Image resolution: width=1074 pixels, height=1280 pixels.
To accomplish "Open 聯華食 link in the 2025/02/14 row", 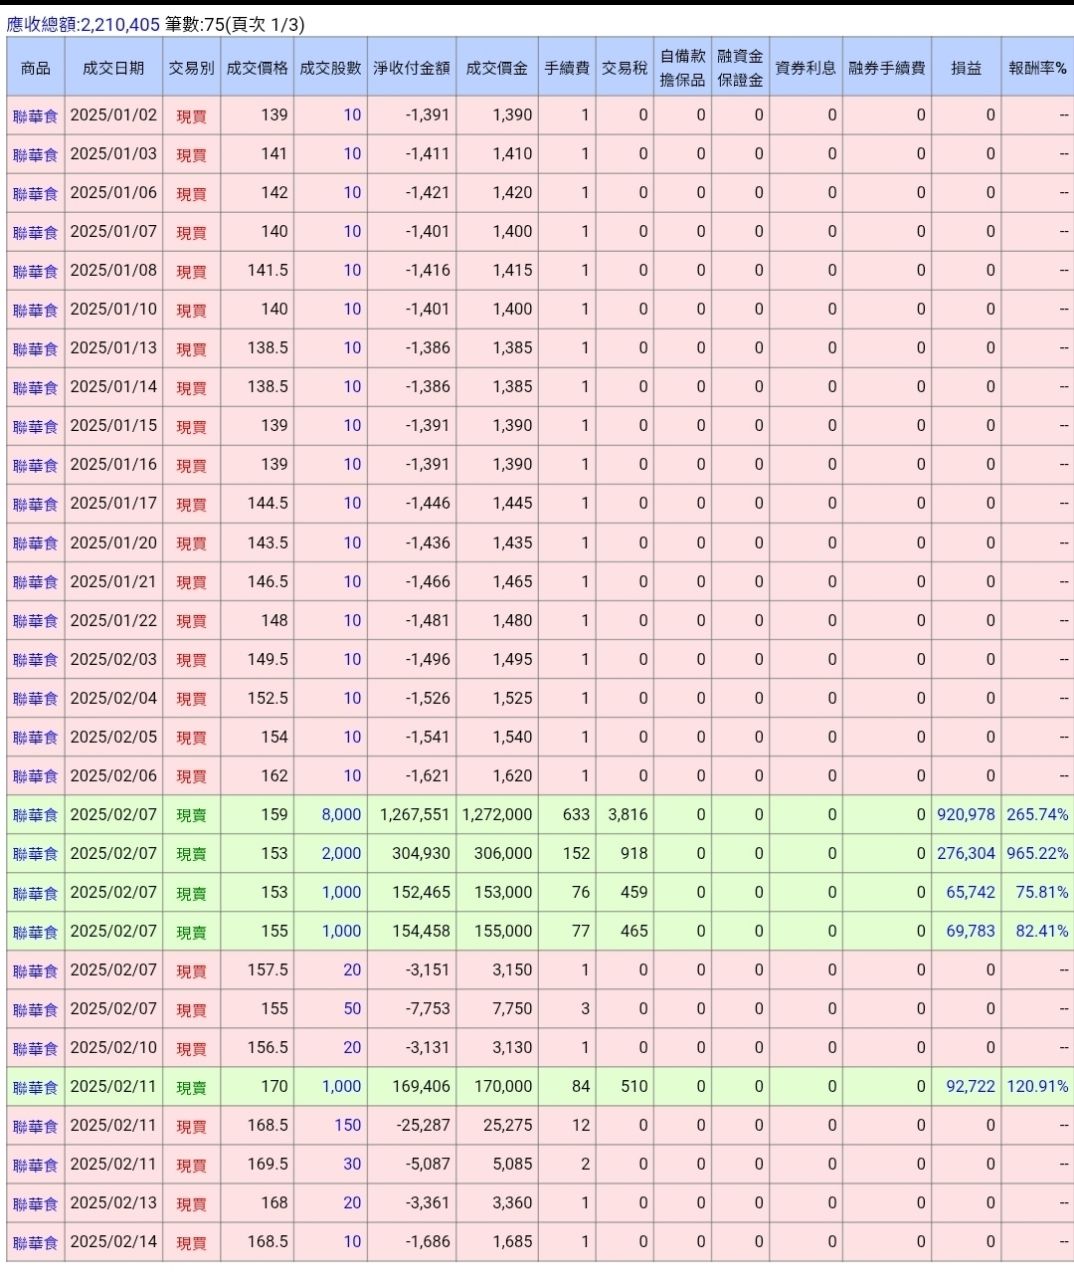I will [35, 1243].
